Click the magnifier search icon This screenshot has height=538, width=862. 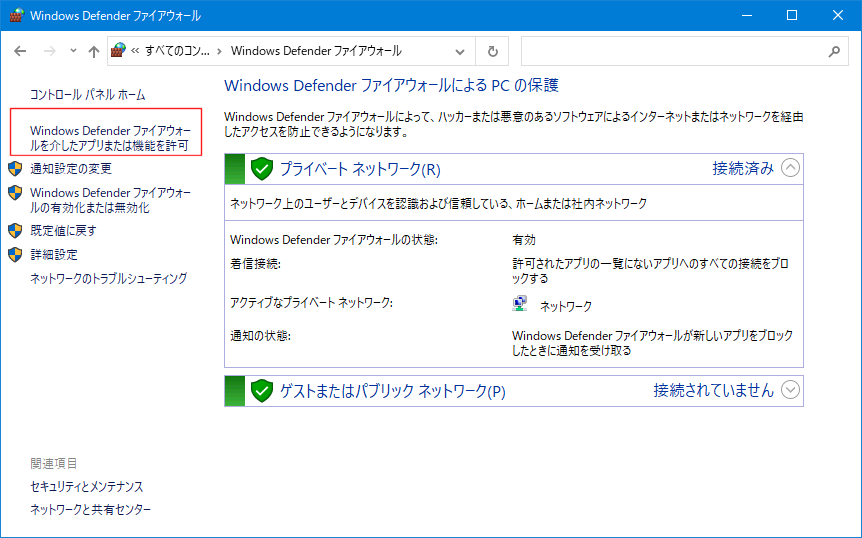coord(835,52)
